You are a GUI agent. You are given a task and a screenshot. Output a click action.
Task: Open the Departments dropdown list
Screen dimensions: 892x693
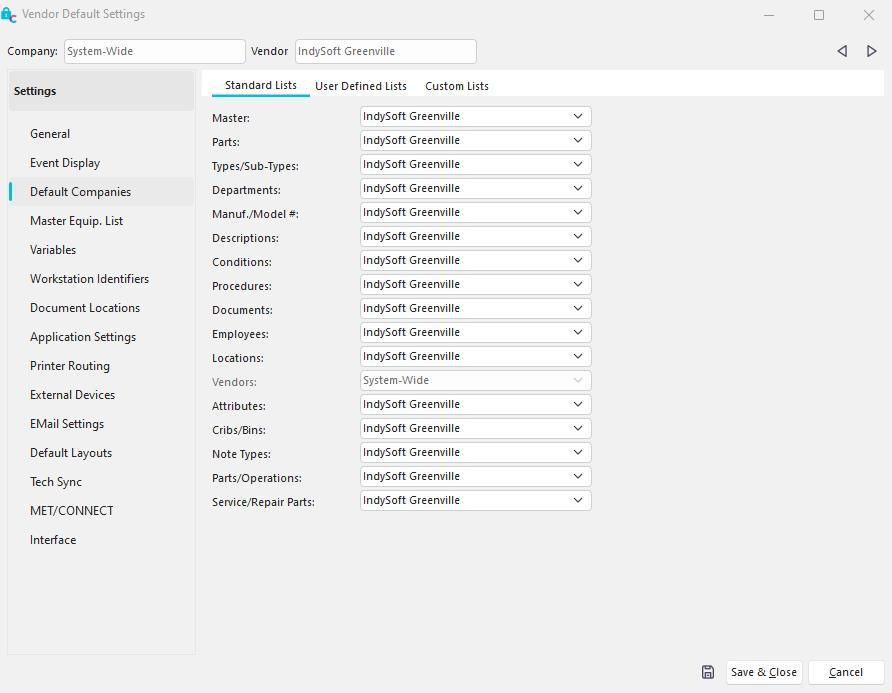click(577, 188)
